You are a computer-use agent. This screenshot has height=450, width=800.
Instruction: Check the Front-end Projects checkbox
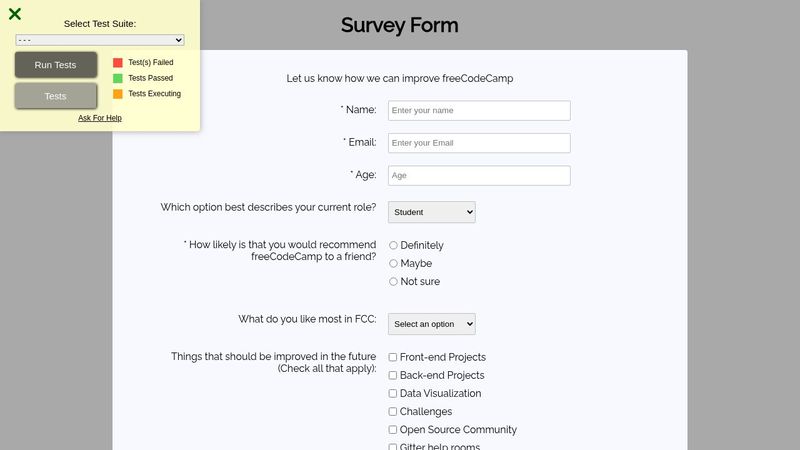click(x=393, y=357)
